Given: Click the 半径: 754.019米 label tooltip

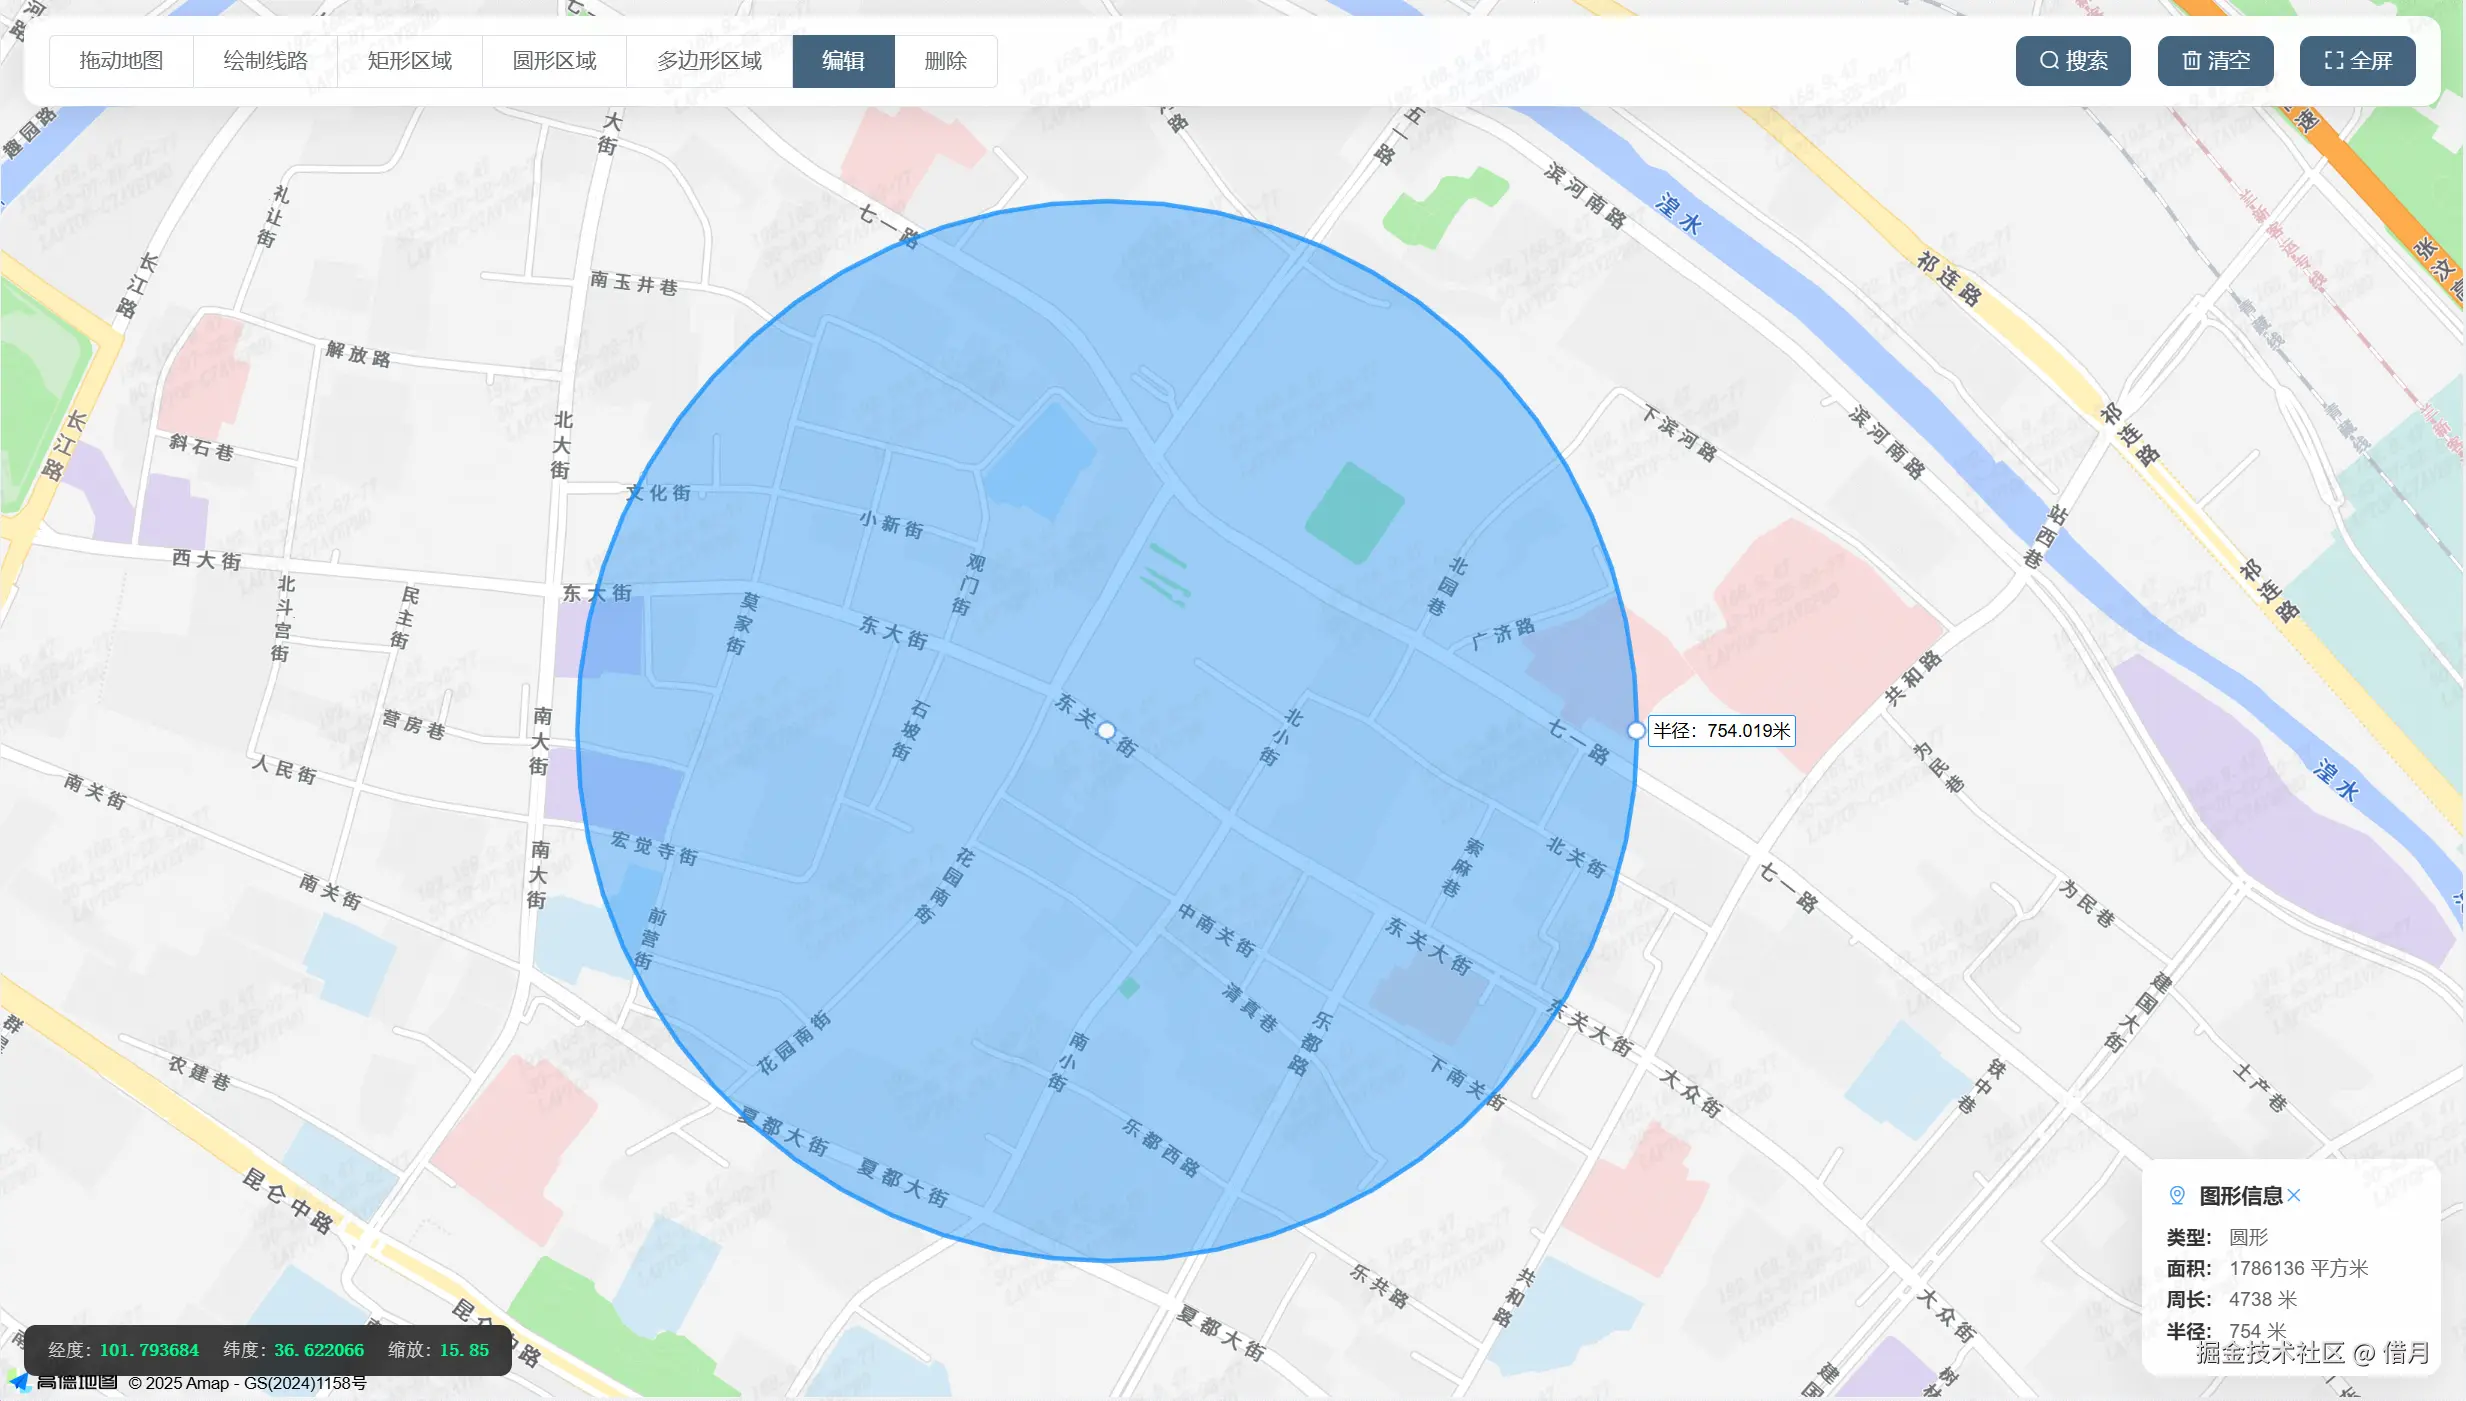Looking at the screenshot, I should pos(1720,731).
